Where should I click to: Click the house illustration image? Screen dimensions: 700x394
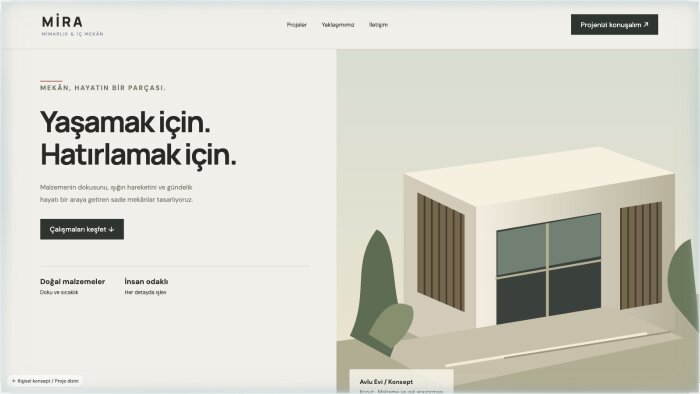(518, 221)
